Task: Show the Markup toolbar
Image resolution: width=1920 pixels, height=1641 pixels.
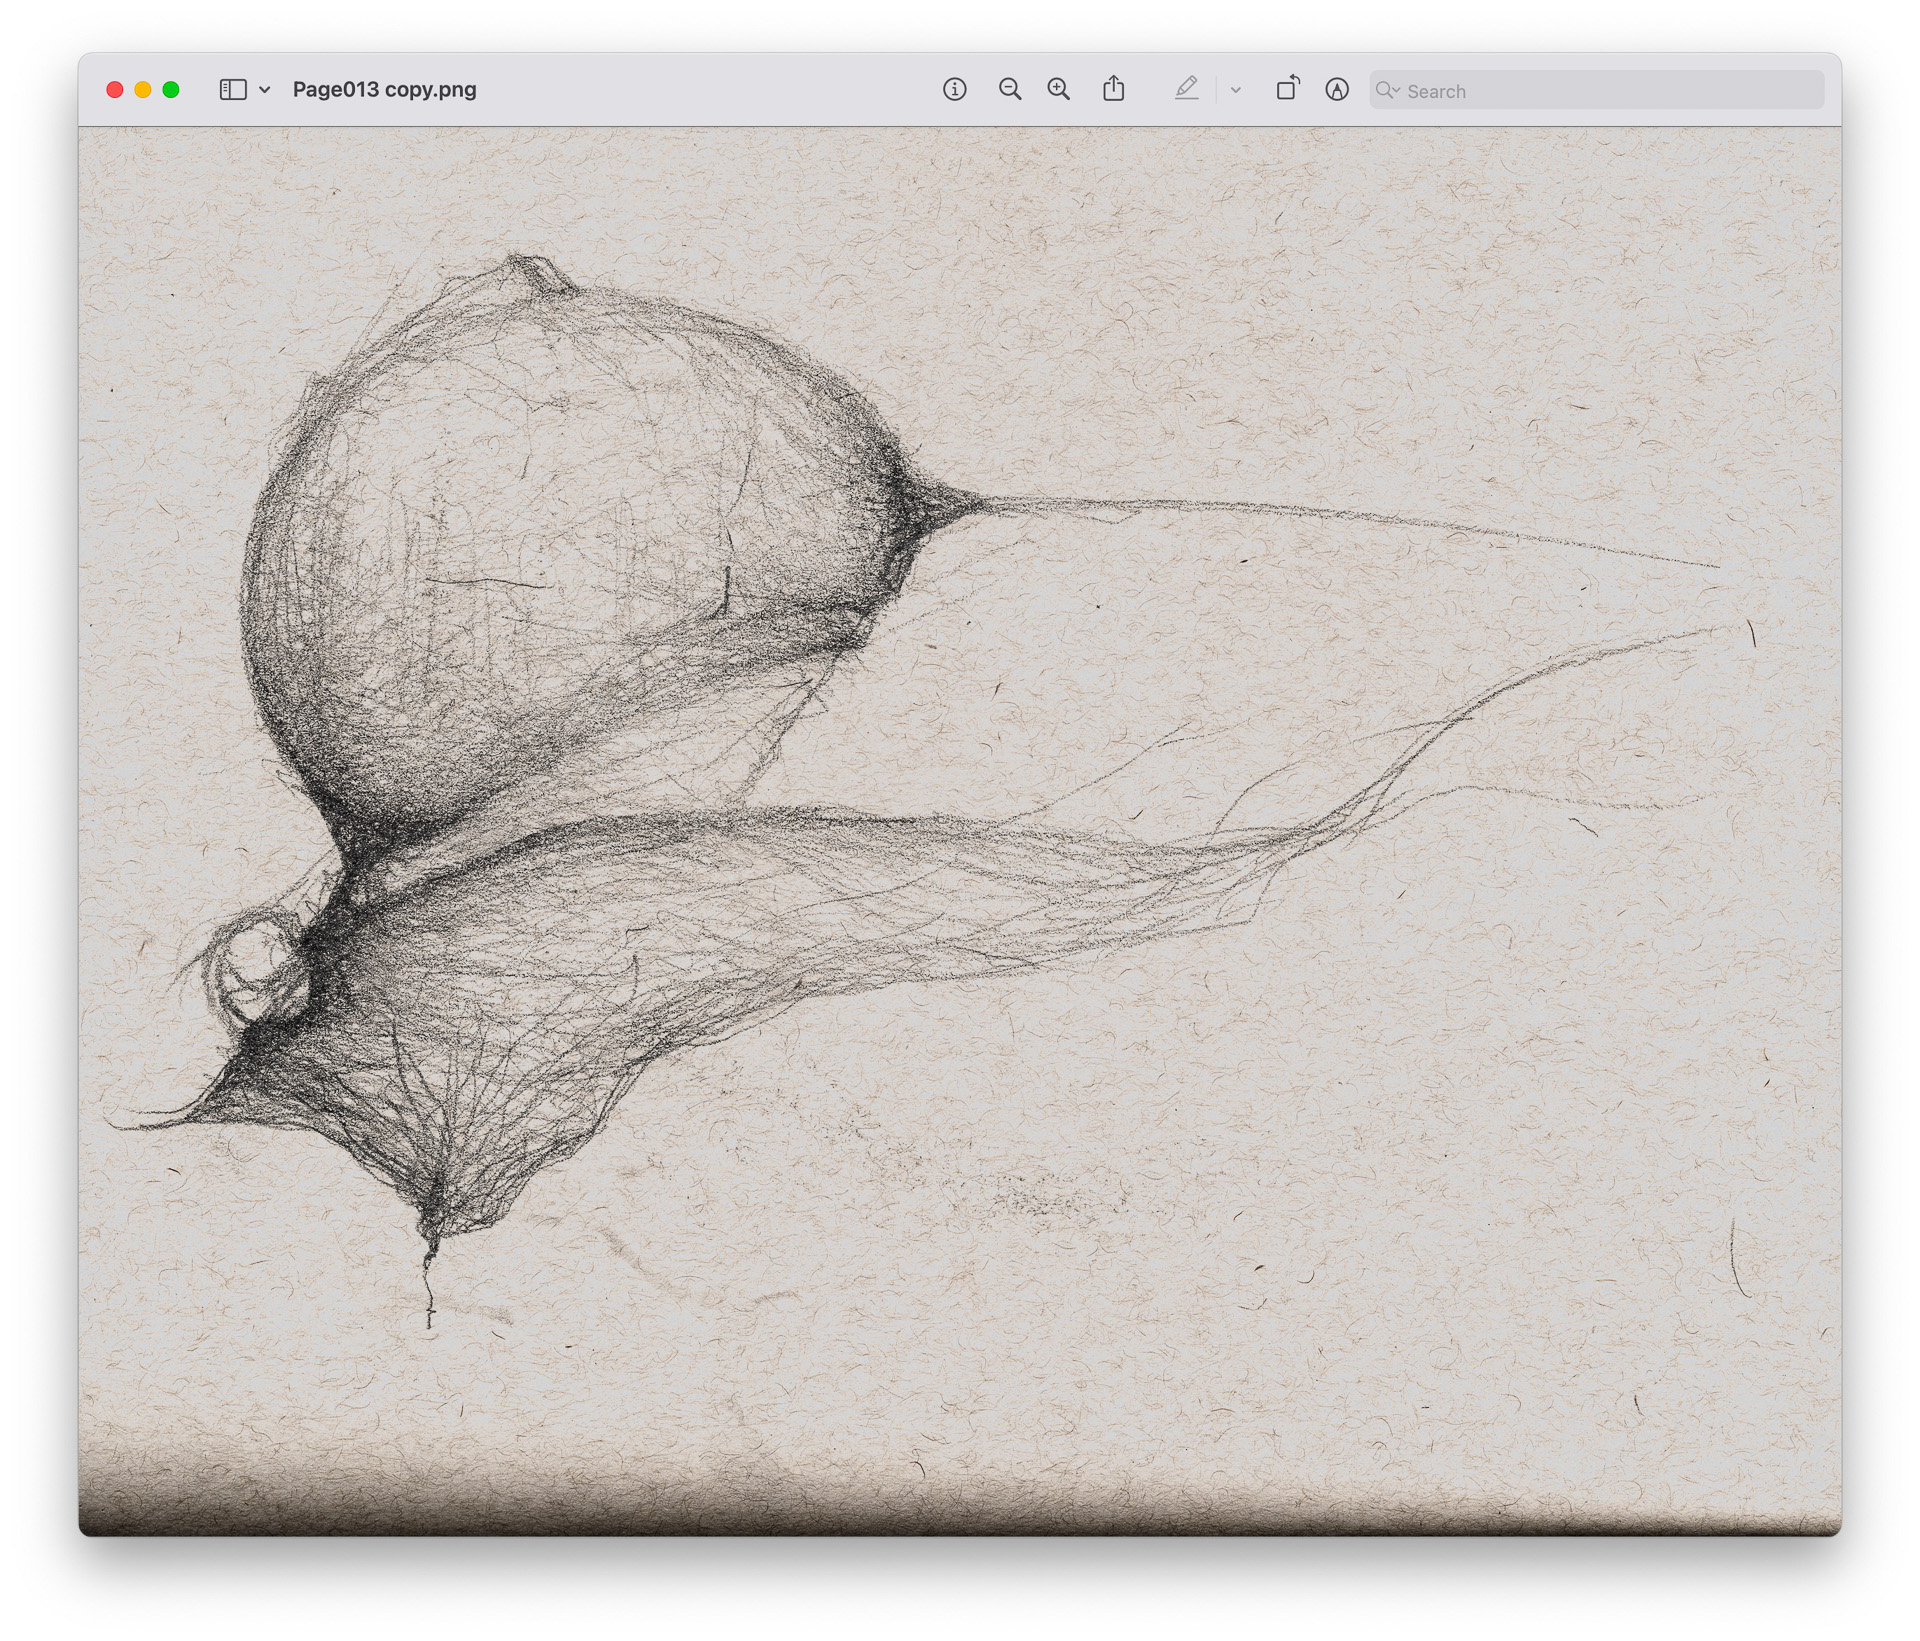Action: (x=1188, y=89)
